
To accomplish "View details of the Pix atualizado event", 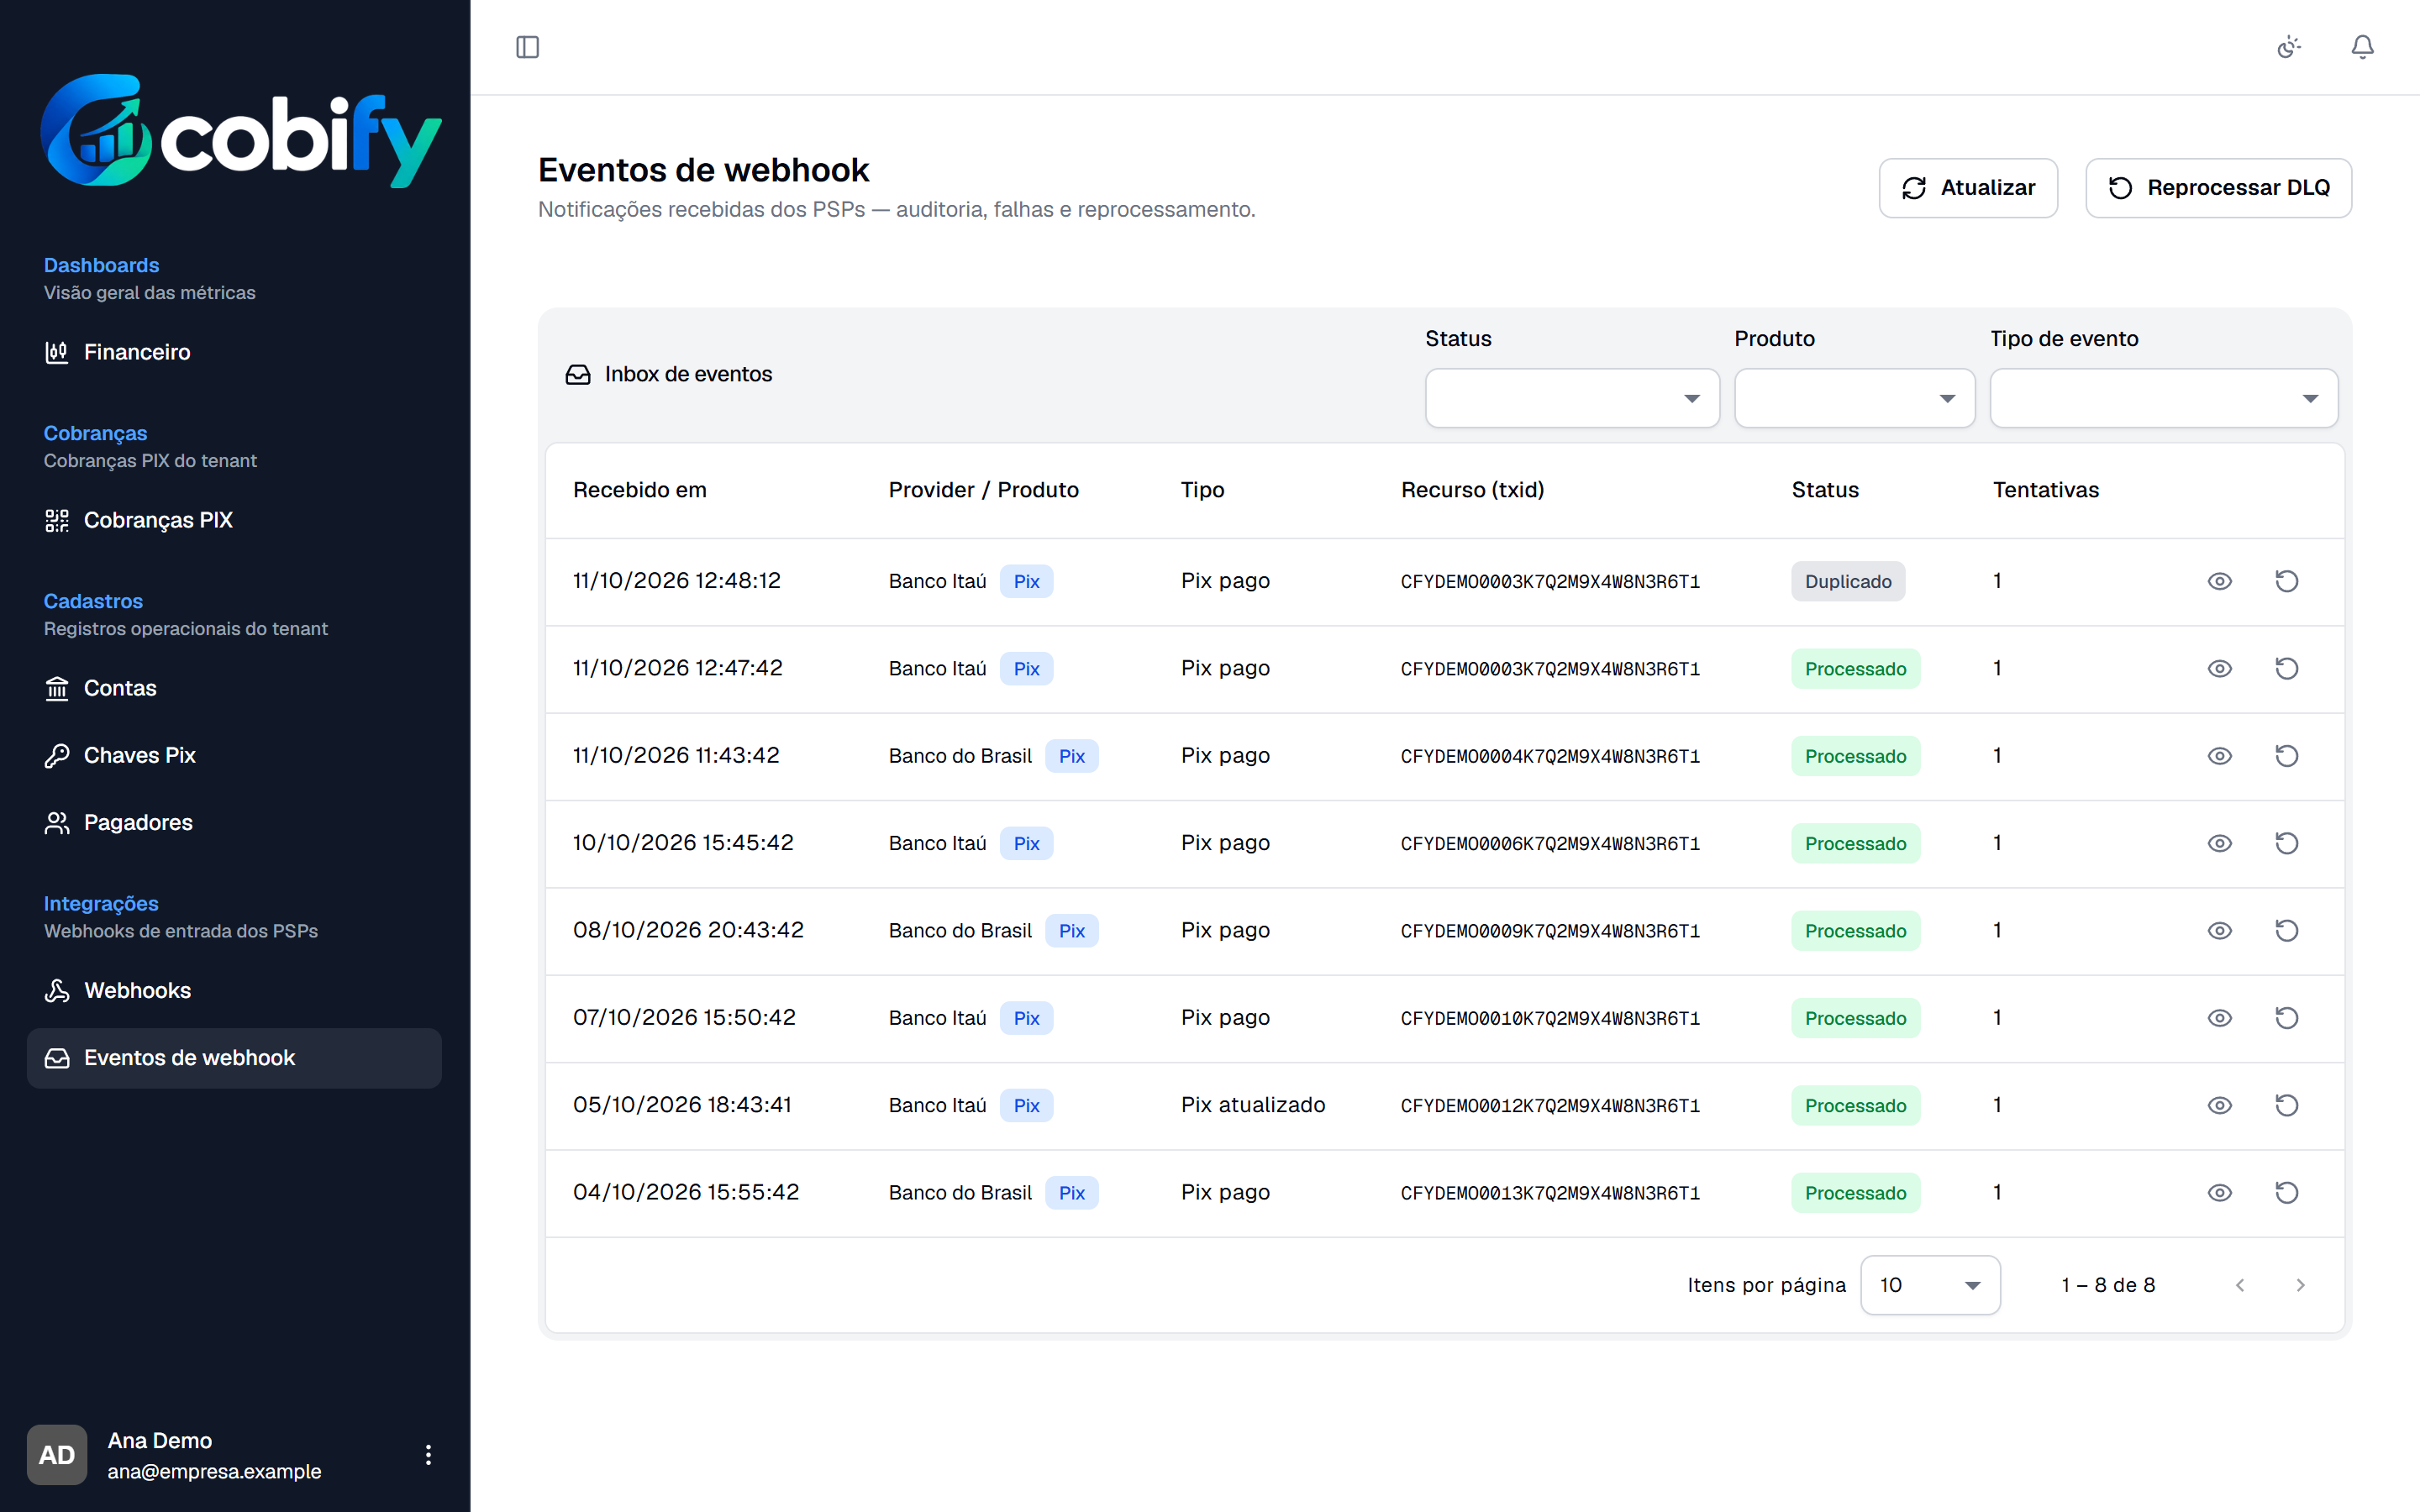I will pos(2219,1105).
